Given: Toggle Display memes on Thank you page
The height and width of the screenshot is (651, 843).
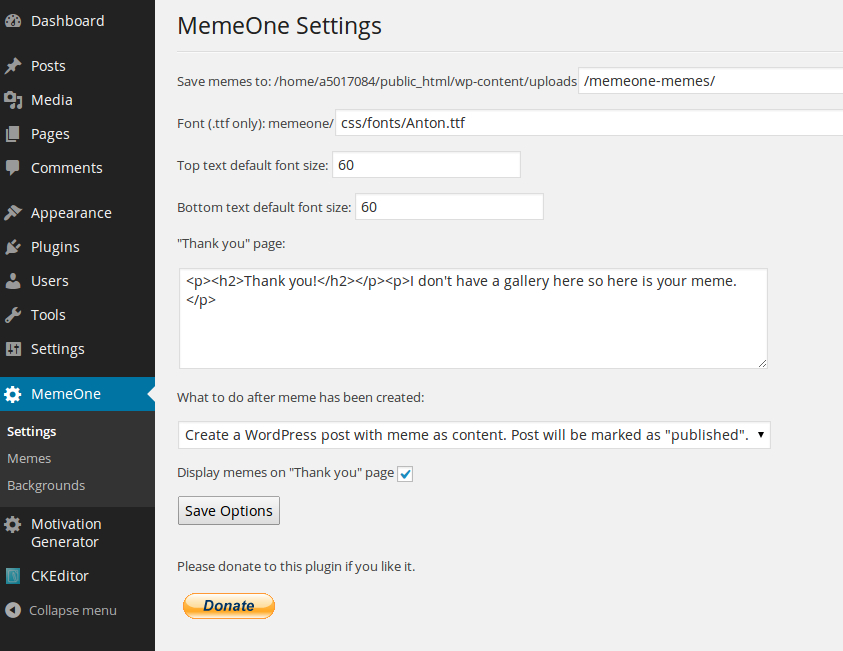Looking at the screenshot, I should pyautogui.click(x=405, y=474).
